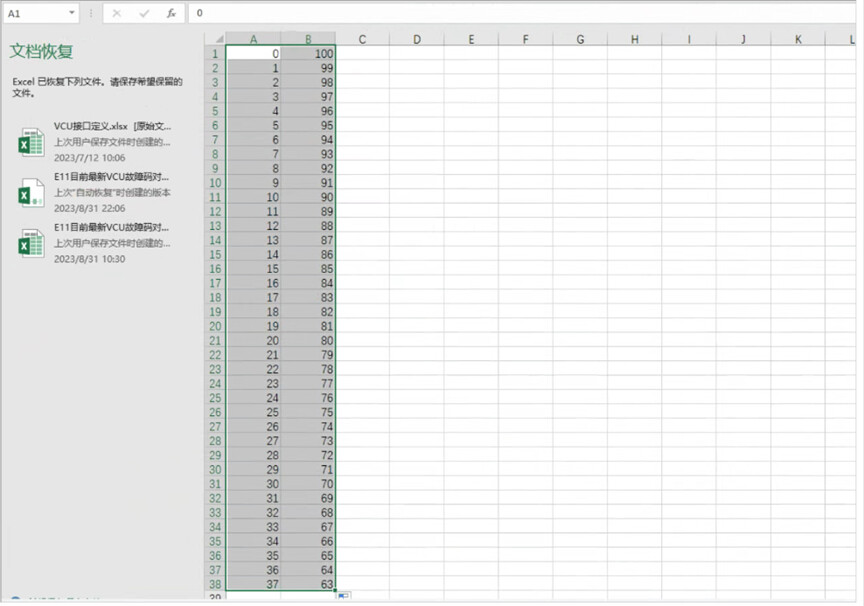Click cell A31 containing 30

[x=253, y=484]
